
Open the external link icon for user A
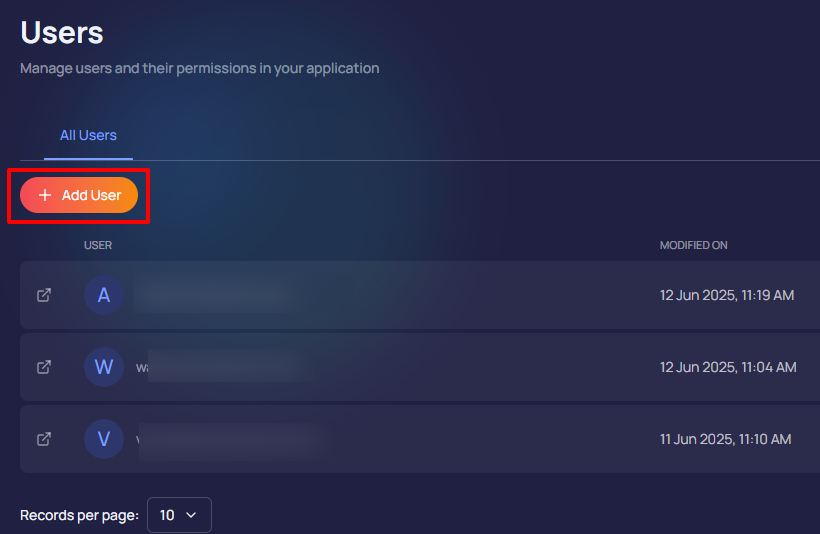(x=44, y=295)
